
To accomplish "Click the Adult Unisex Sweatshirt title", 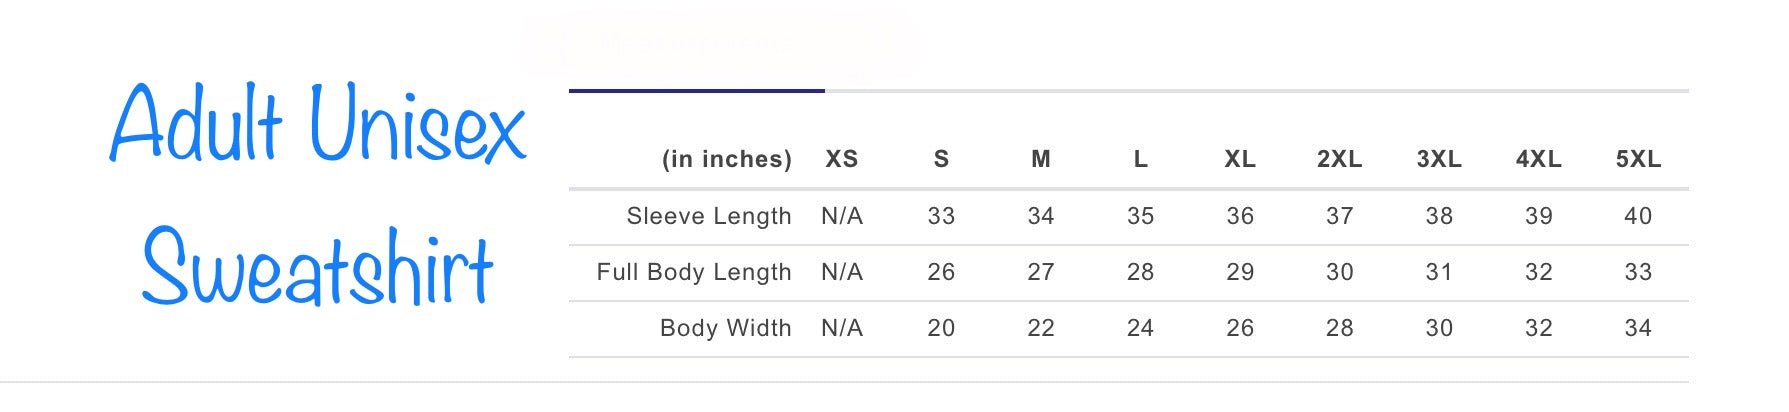I will coord(318,195).
